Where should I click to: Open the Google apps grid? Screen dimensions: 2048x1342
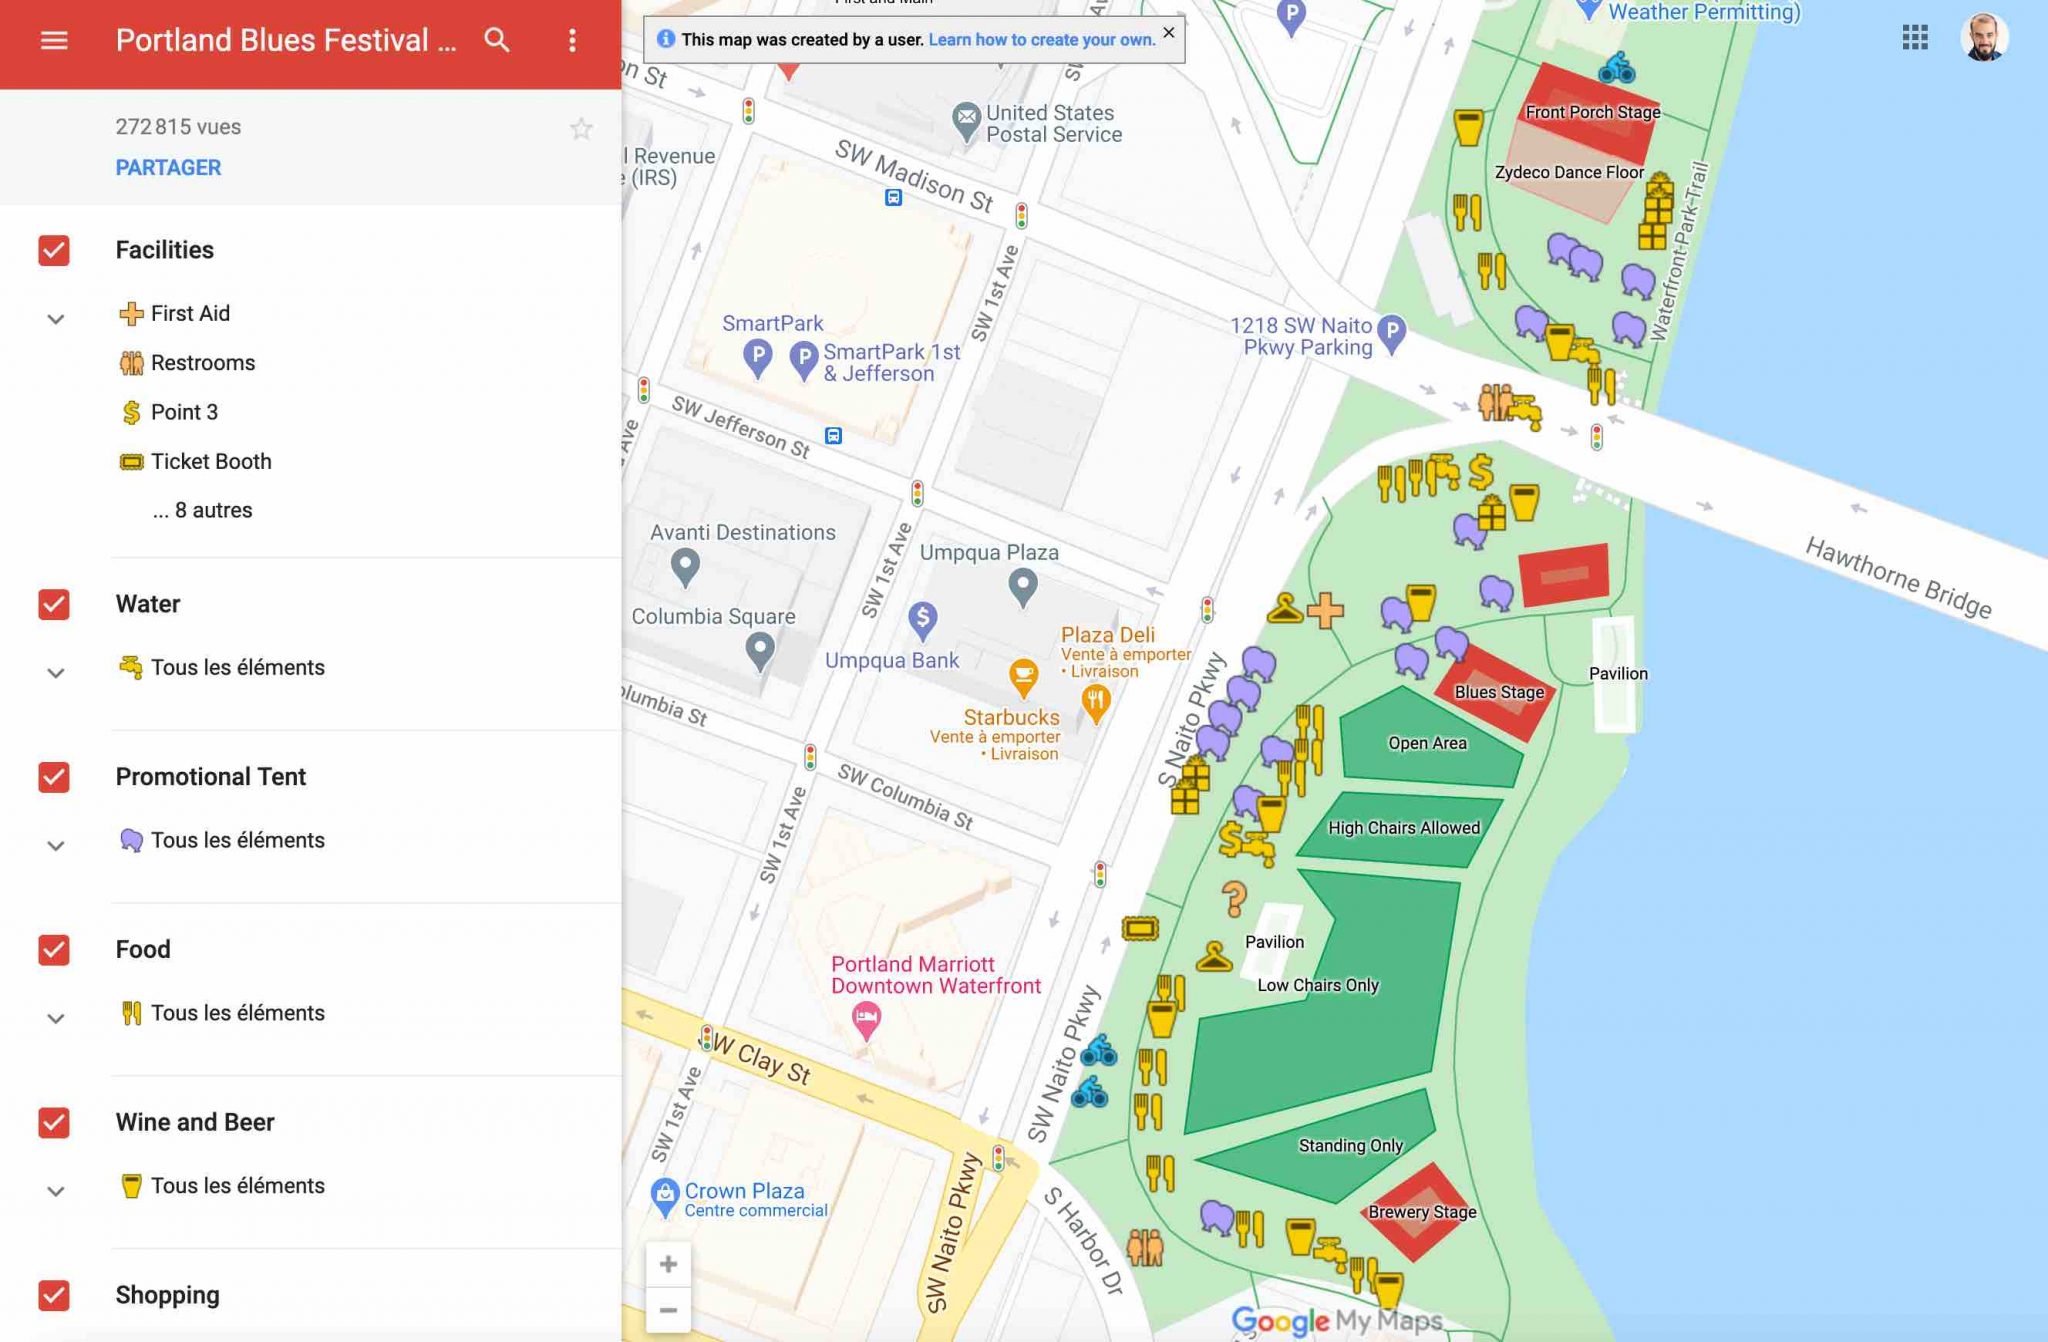click(1915, 38)
